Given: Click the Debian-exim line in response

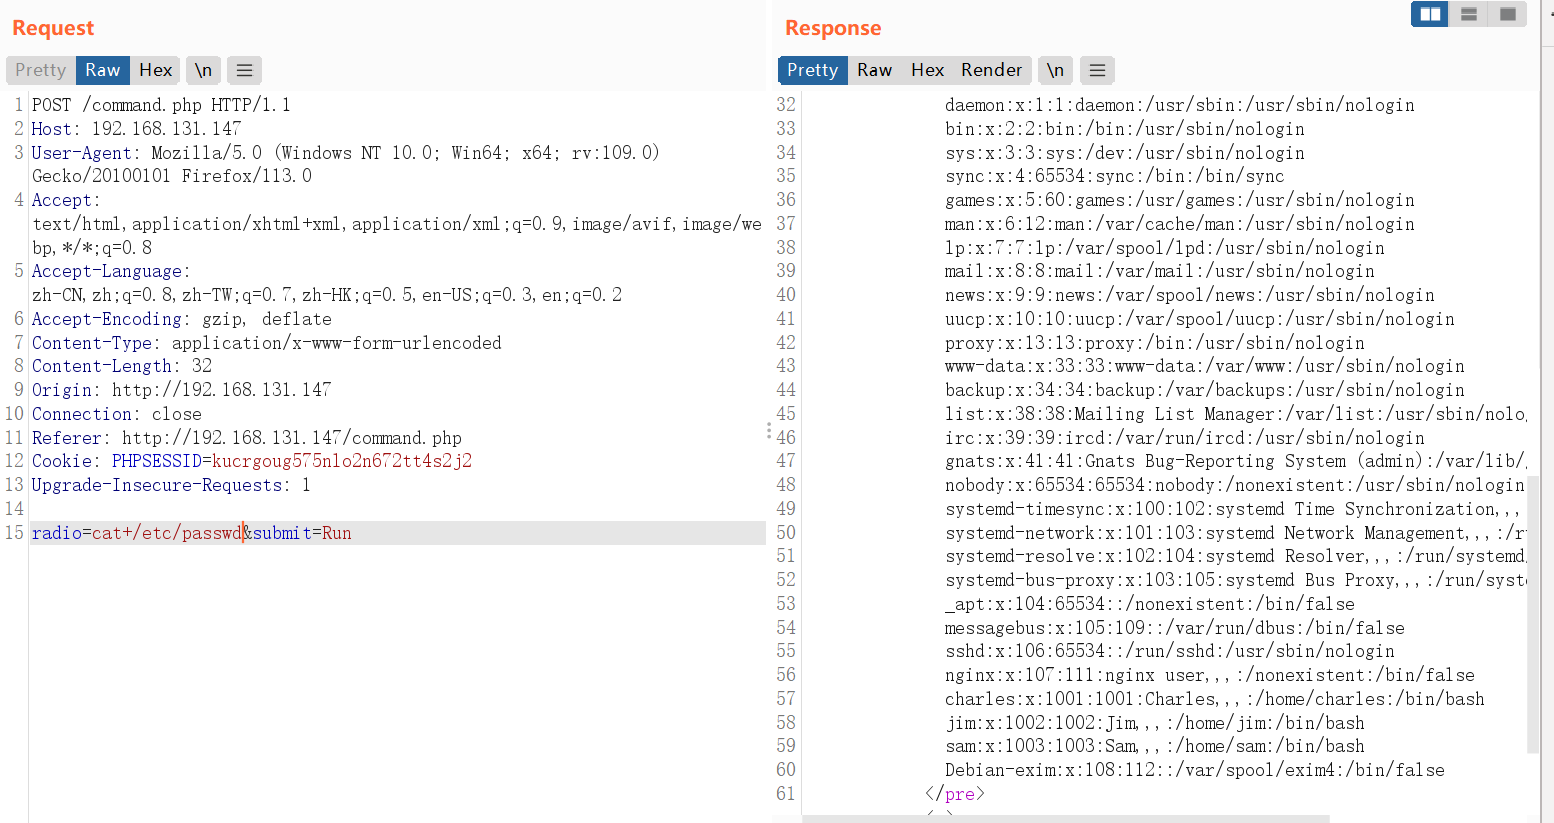Looking at the screenshot, I should [x=1194, y=770].
